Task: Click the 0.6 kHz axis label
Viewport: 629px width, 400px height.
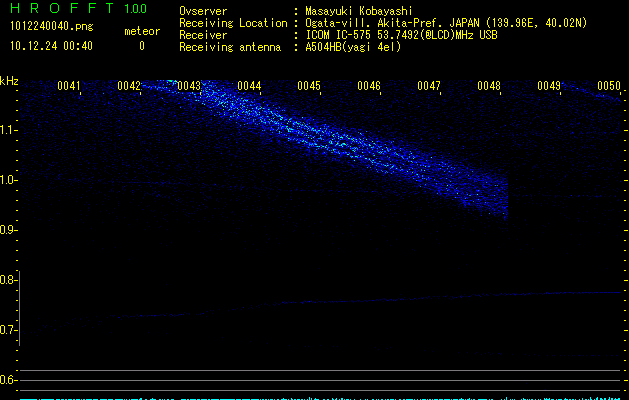Action: point(7,380)
